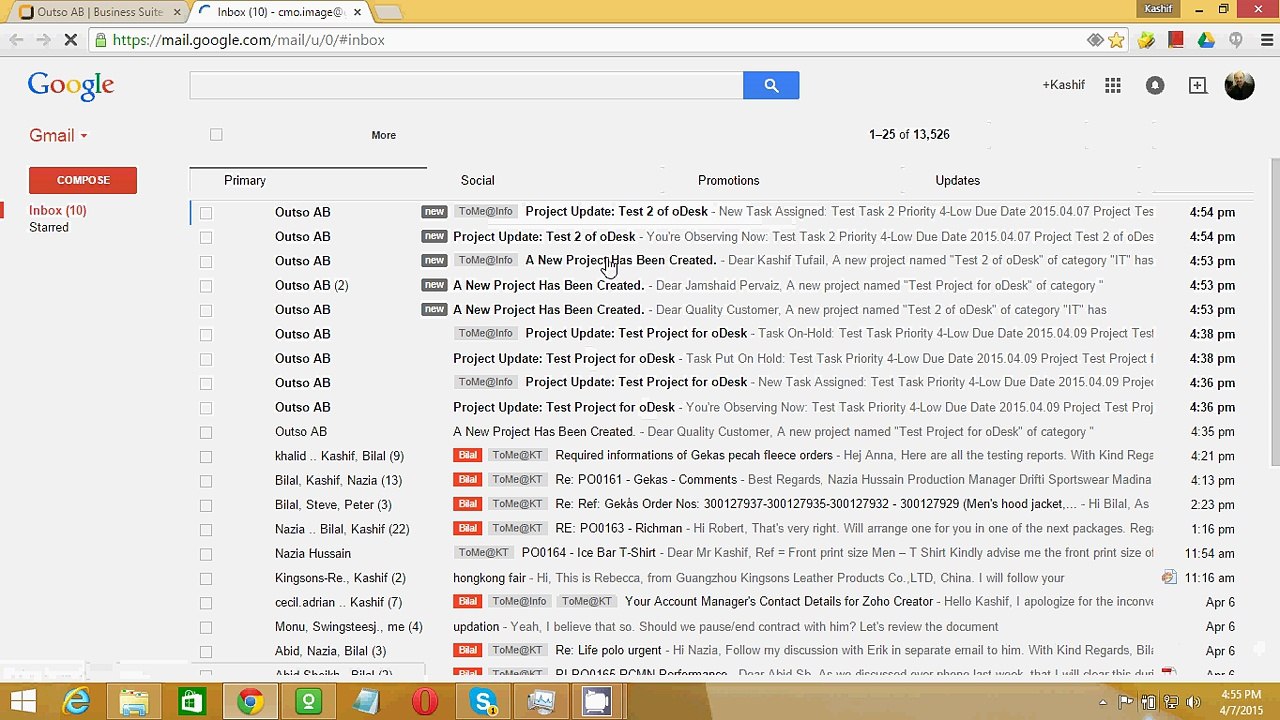Click the Kashif Chrome profile button
Image resolution: width=1280 pixels, height=720 pixels.
[x=1158, y=9]
